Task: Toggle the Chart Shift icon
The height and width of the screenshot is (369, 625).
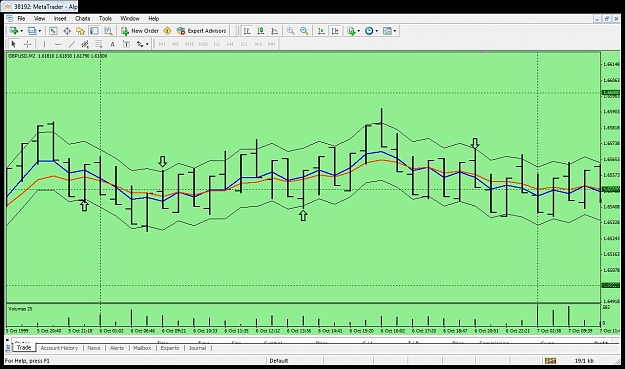Action: point(335,31)
